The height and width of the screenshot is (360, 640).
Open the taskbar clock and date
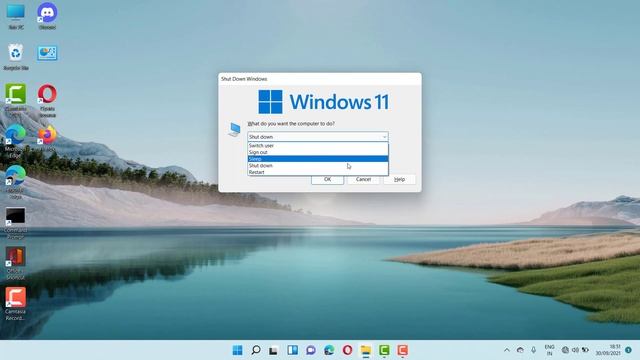(x=608, y=350)
